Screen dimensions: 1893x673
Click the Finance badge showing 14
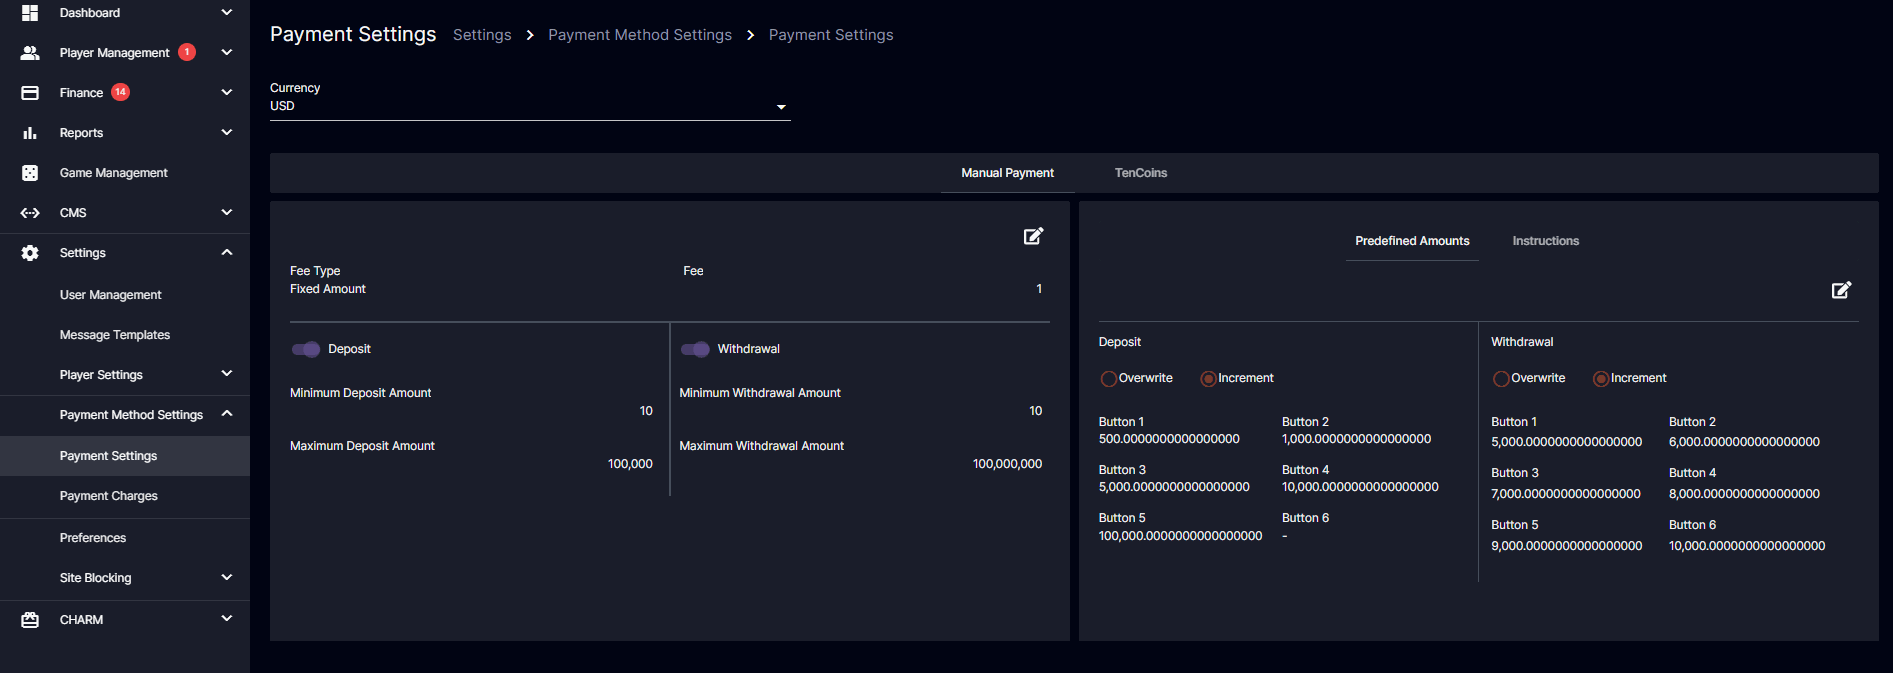point(120,92)
